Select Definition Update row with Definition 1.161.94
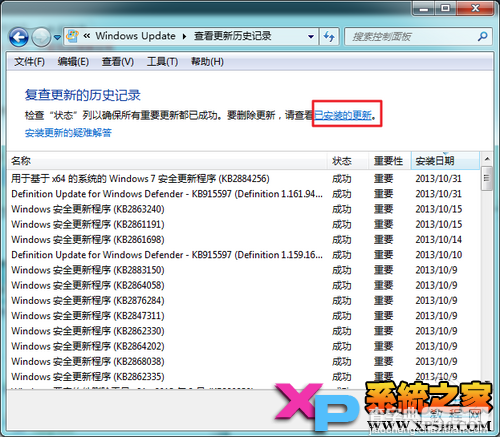This screenshot has width=500, height=437. (x=243, y=194)
